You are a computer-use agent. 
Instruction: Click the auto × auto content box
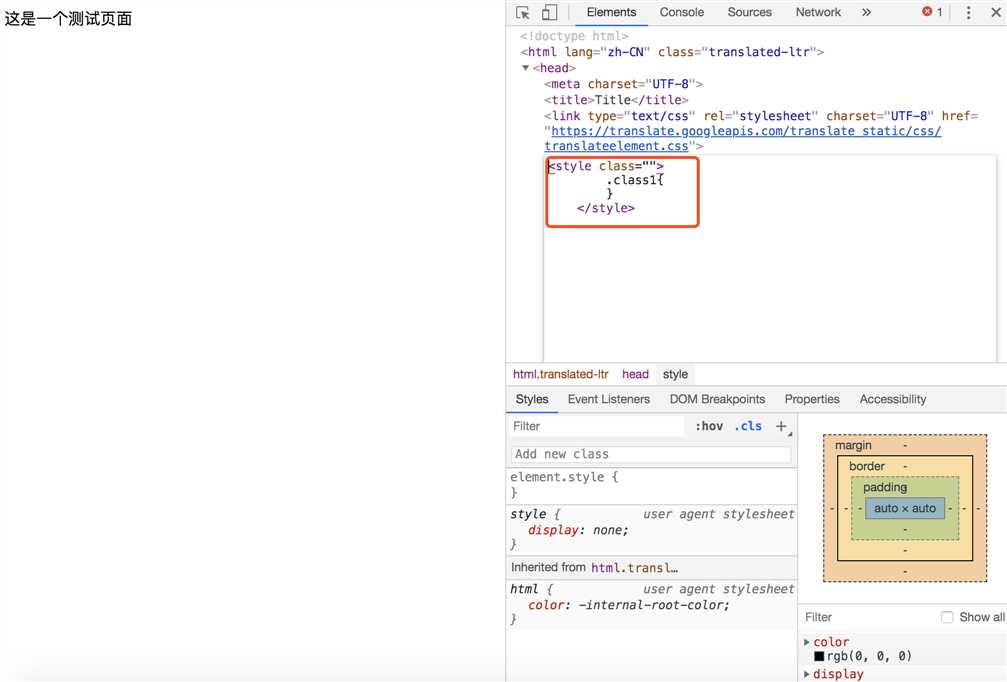905,509
